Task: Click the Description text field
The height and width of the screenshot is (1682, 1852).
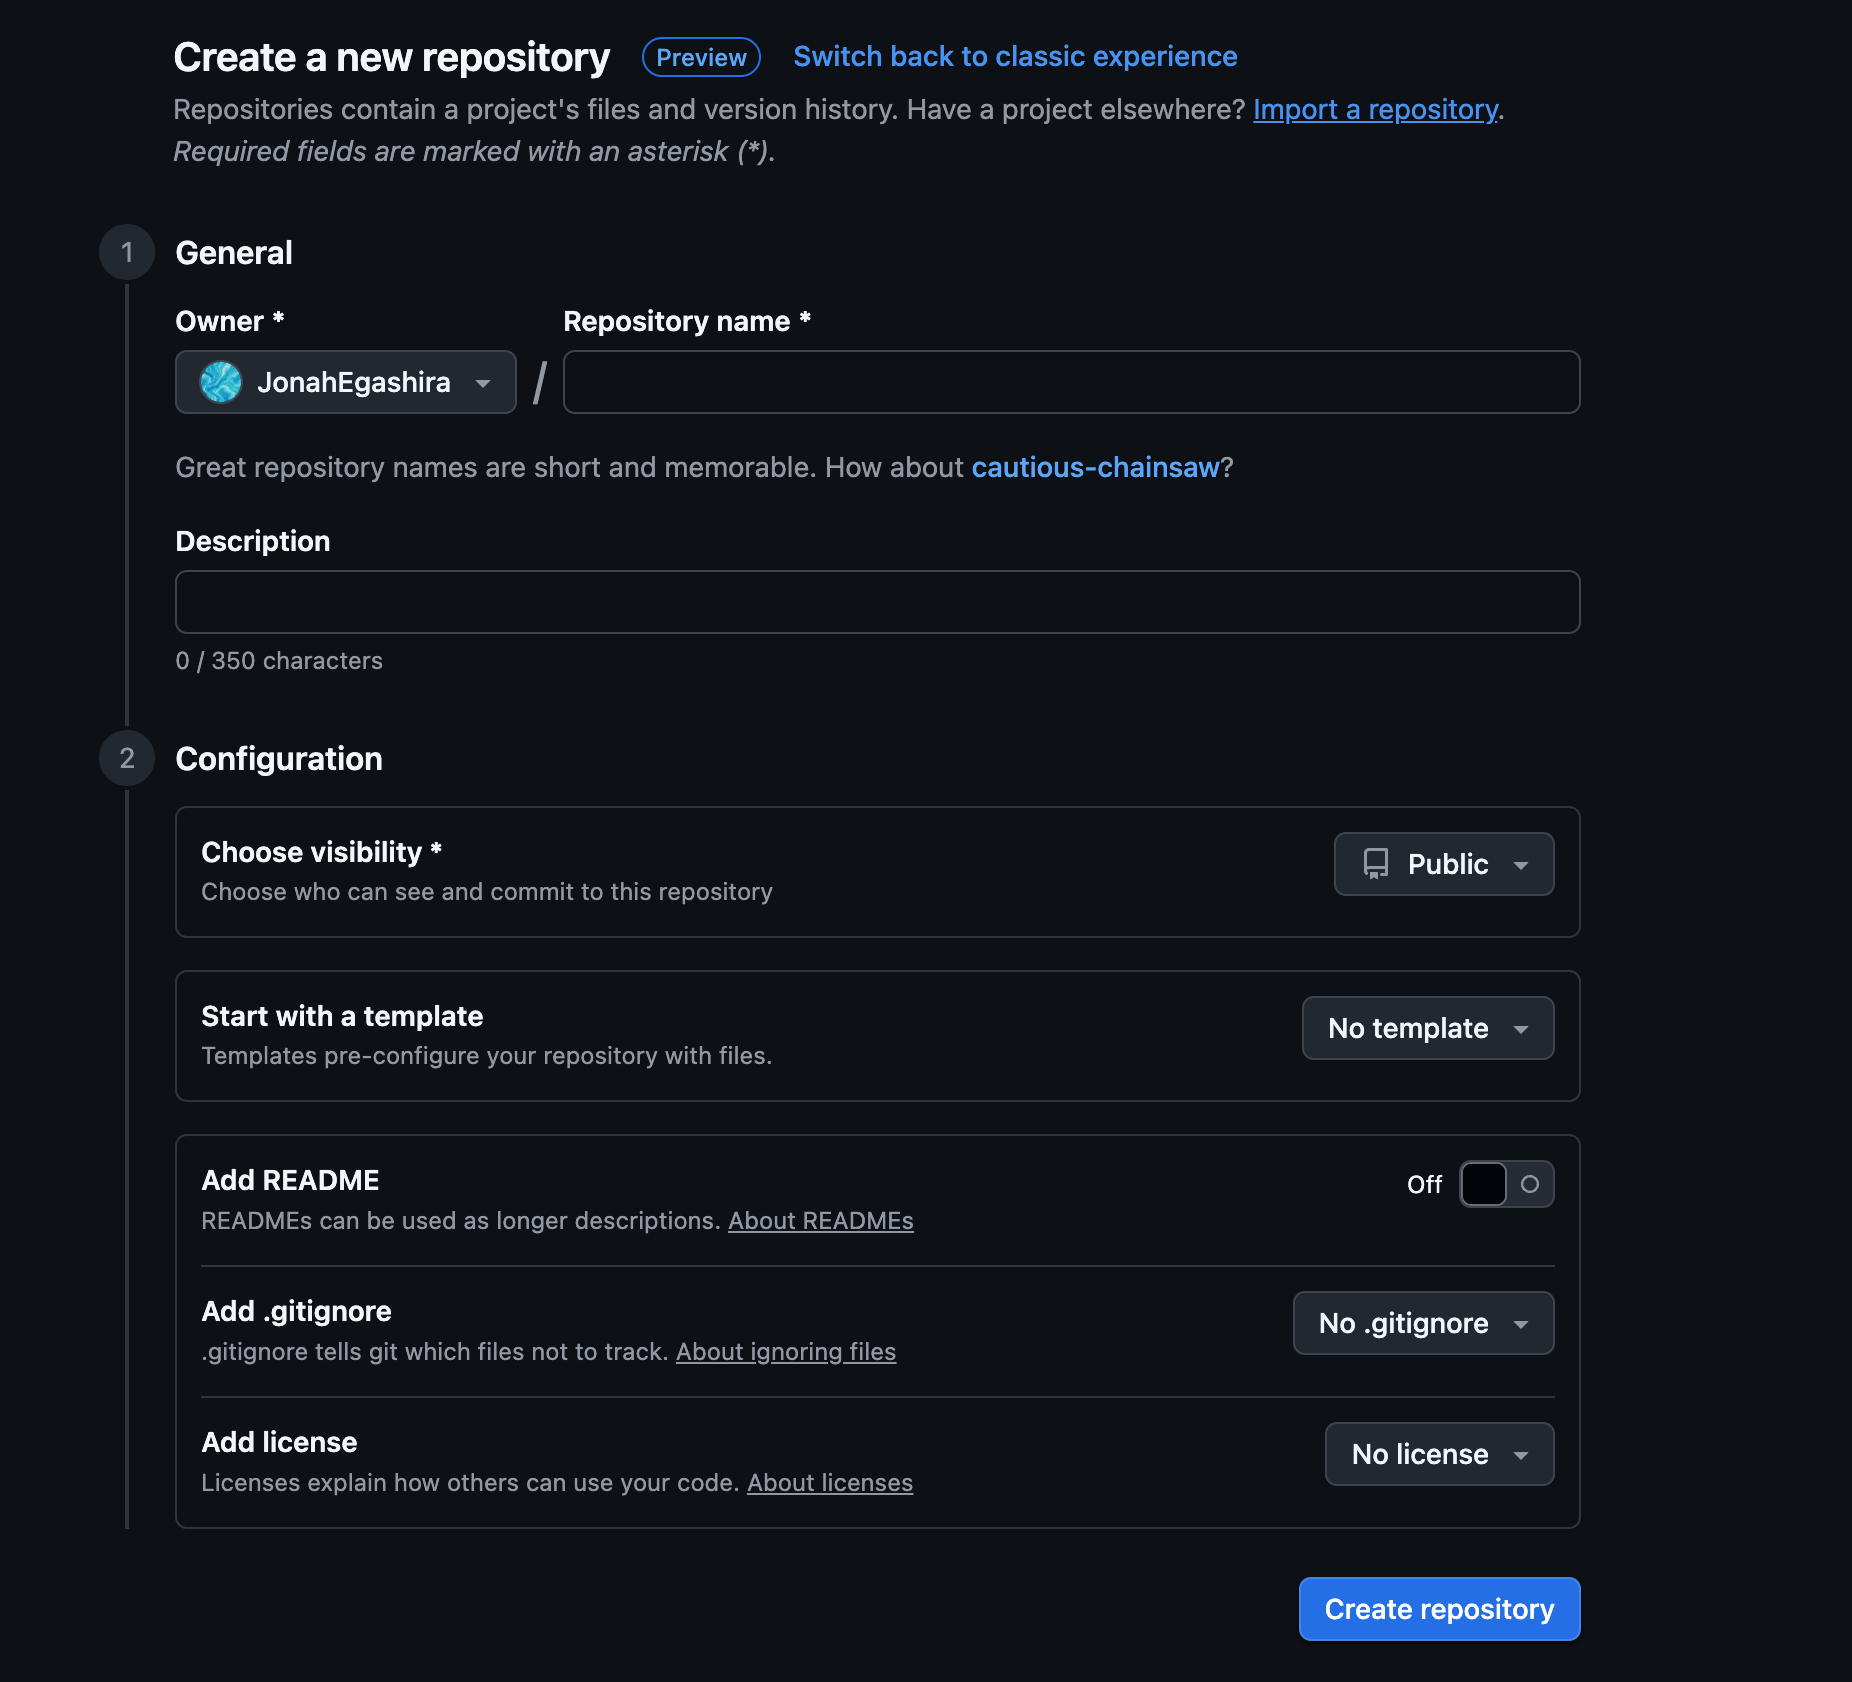Action: click(x=877, y=601)
